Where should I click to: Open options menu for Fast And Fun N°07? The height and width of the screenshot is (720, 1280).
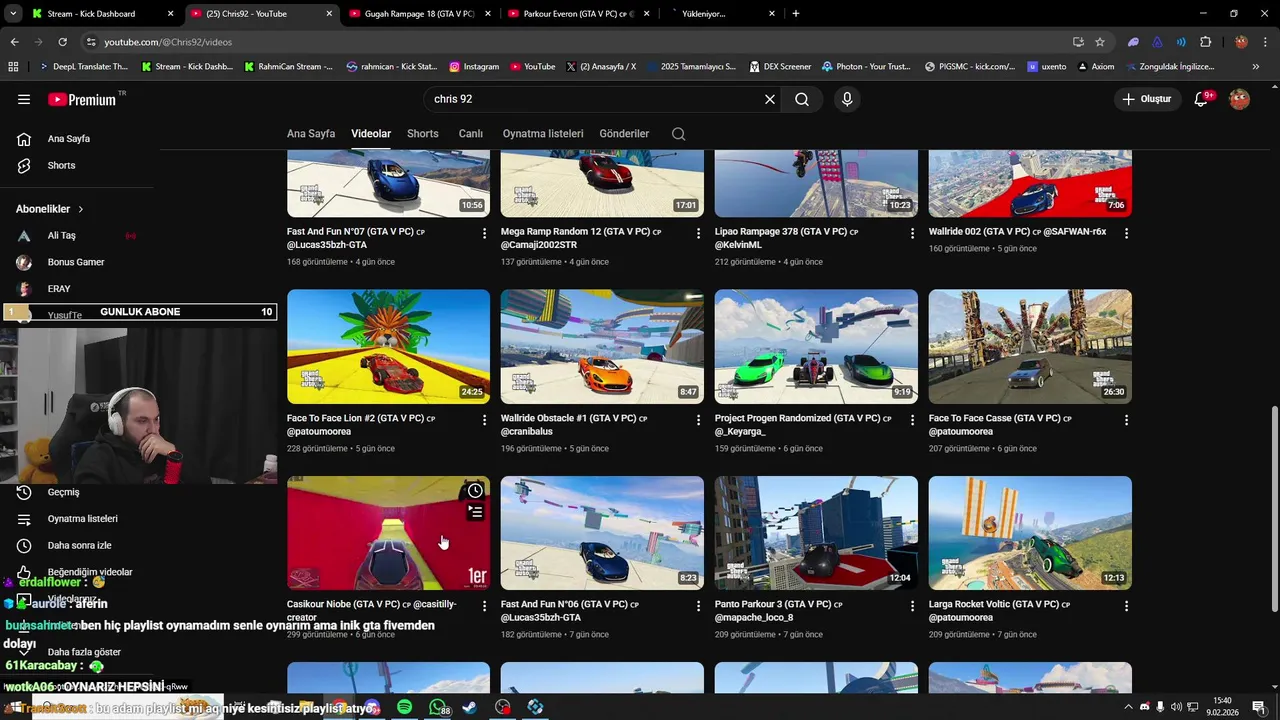485,233
